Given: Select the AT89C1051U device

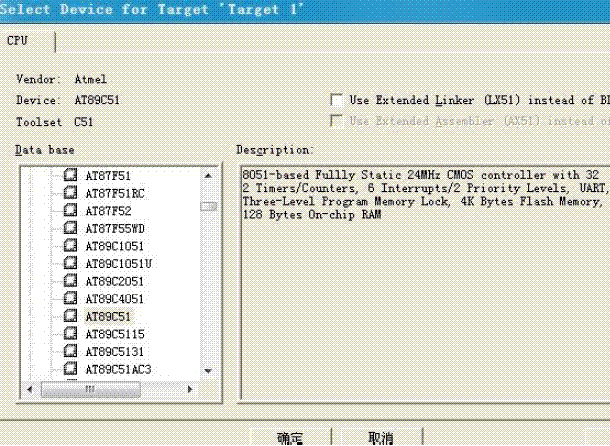Looking at the screenshot, I should (x=118, y=264).
